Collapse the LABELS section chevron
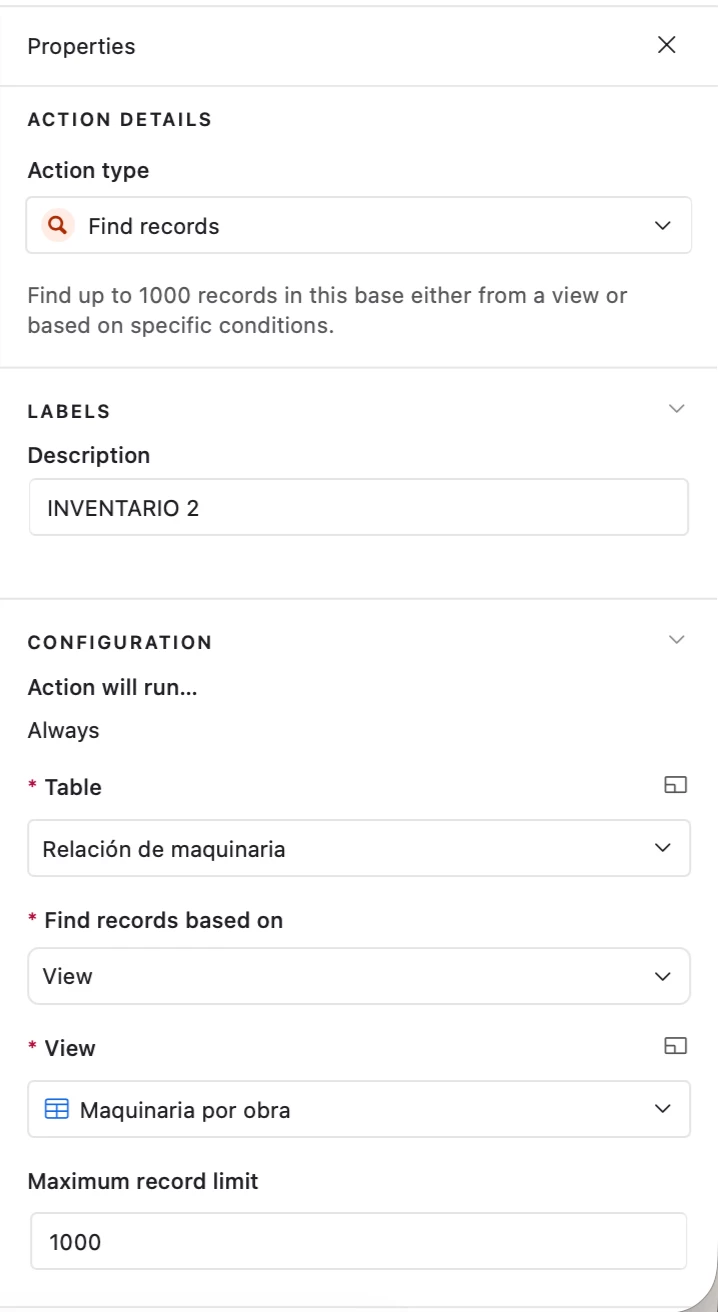The width and height of the screenshot is (718, 1312). [677, 408]
